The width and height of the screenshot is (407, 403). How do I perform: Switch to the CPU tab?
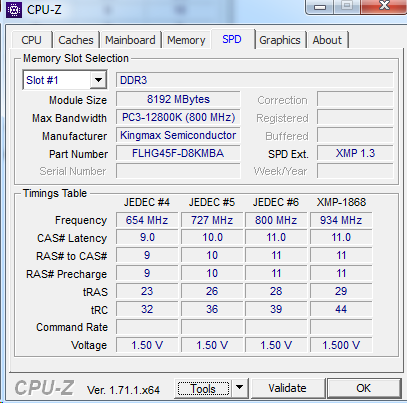[x=31, y=40]
